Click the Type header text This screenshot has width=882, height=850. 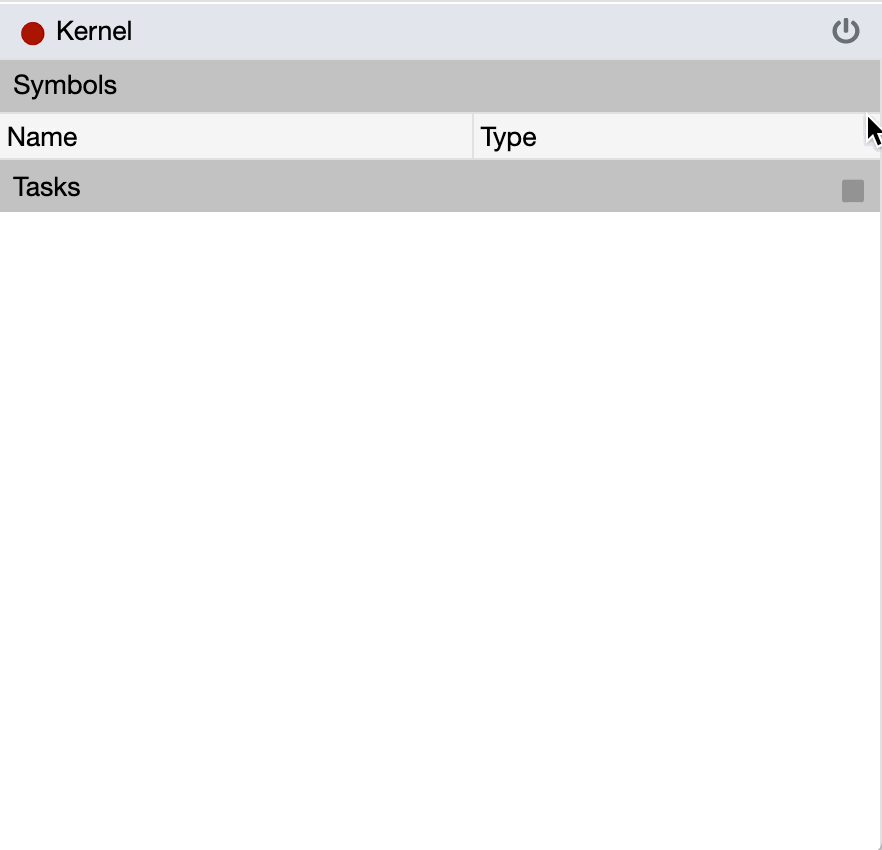509,137
